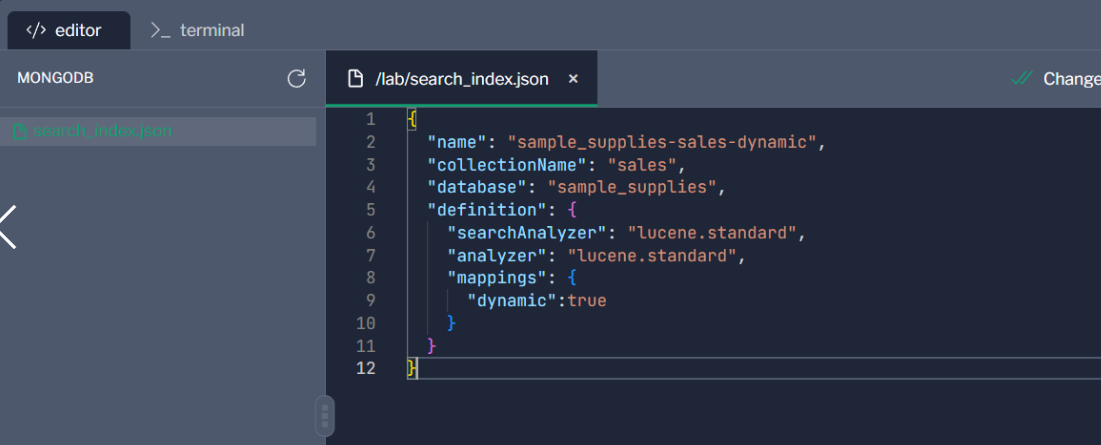This screenshot has height=445, width=1101.
Task: Click the sidebar resize drag handle
Action: 325,415
